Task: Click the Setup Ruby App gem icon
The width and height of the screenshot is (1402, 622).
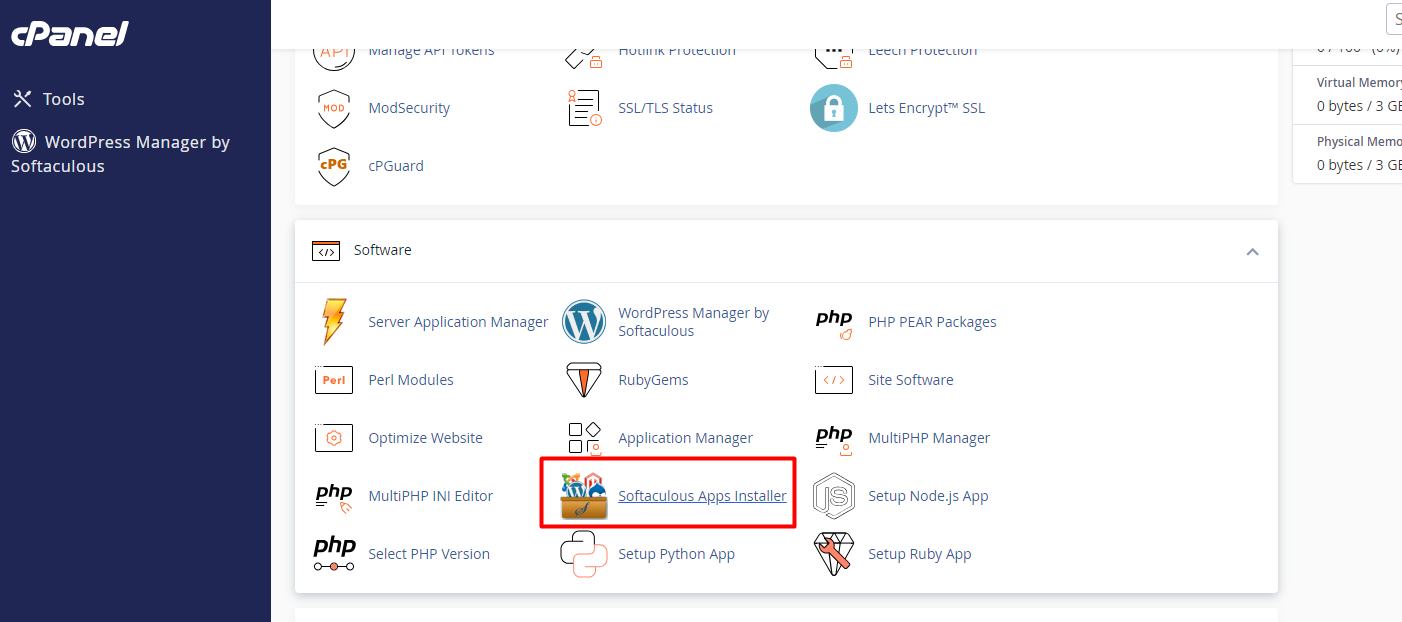Action: tap(834, 554)
